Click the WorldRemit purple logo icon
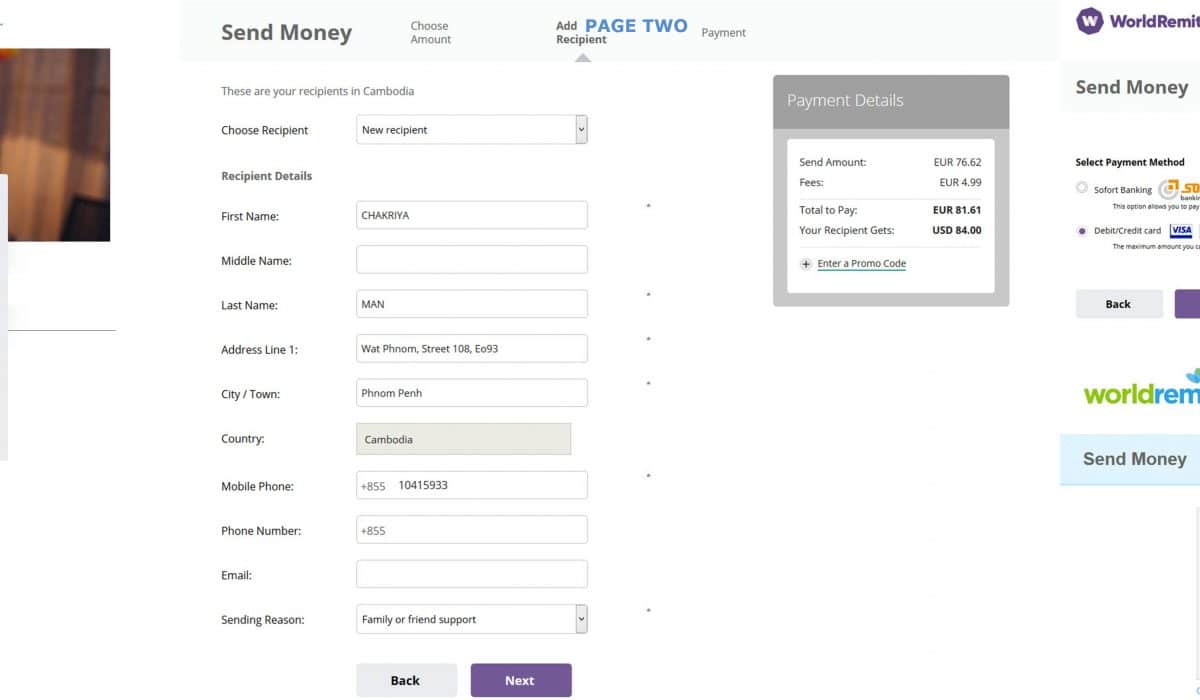The image size is (1200, 700). pos(1089,21)
